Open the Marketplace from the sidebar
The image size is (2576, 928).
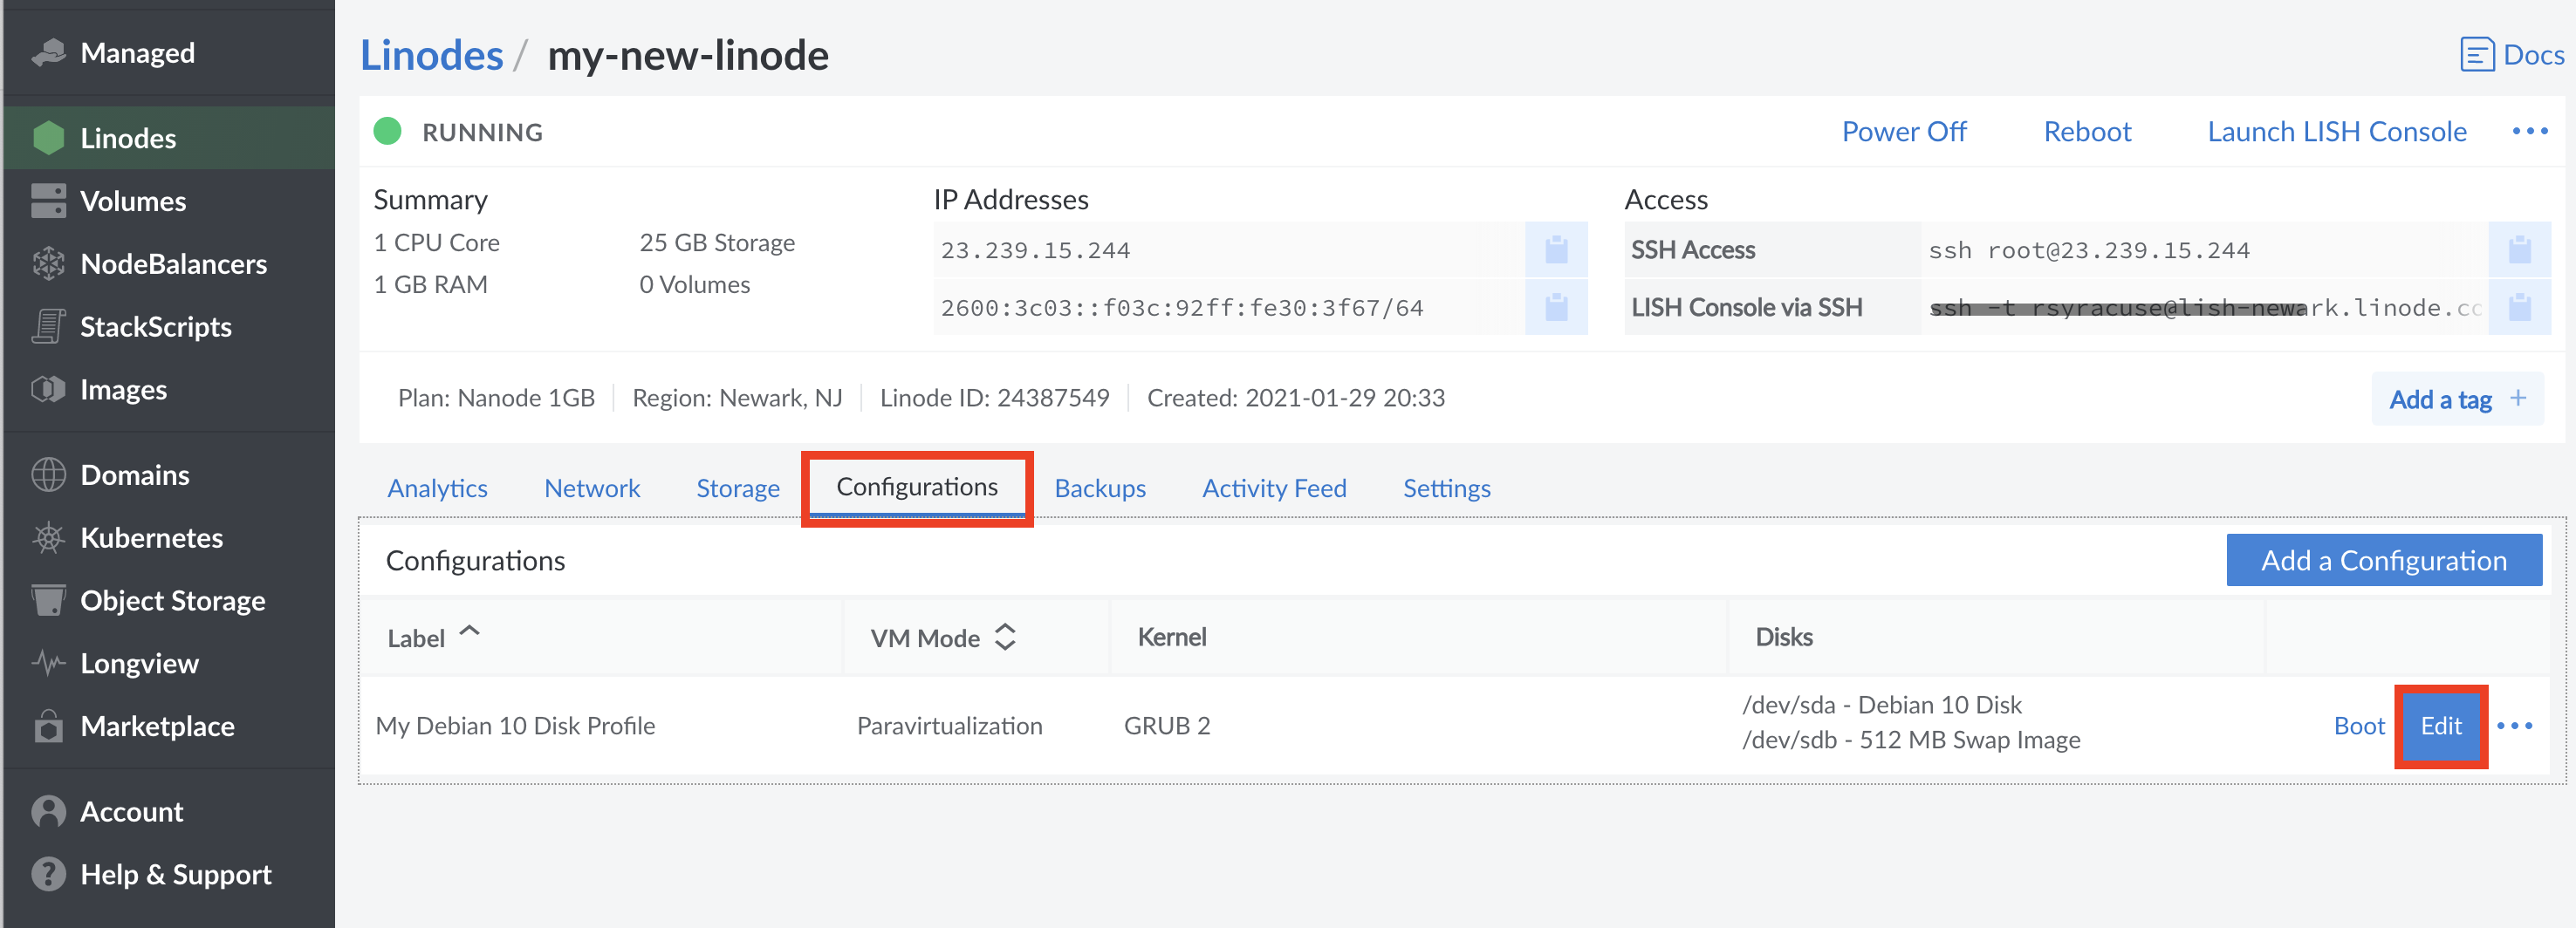[157, 725]
